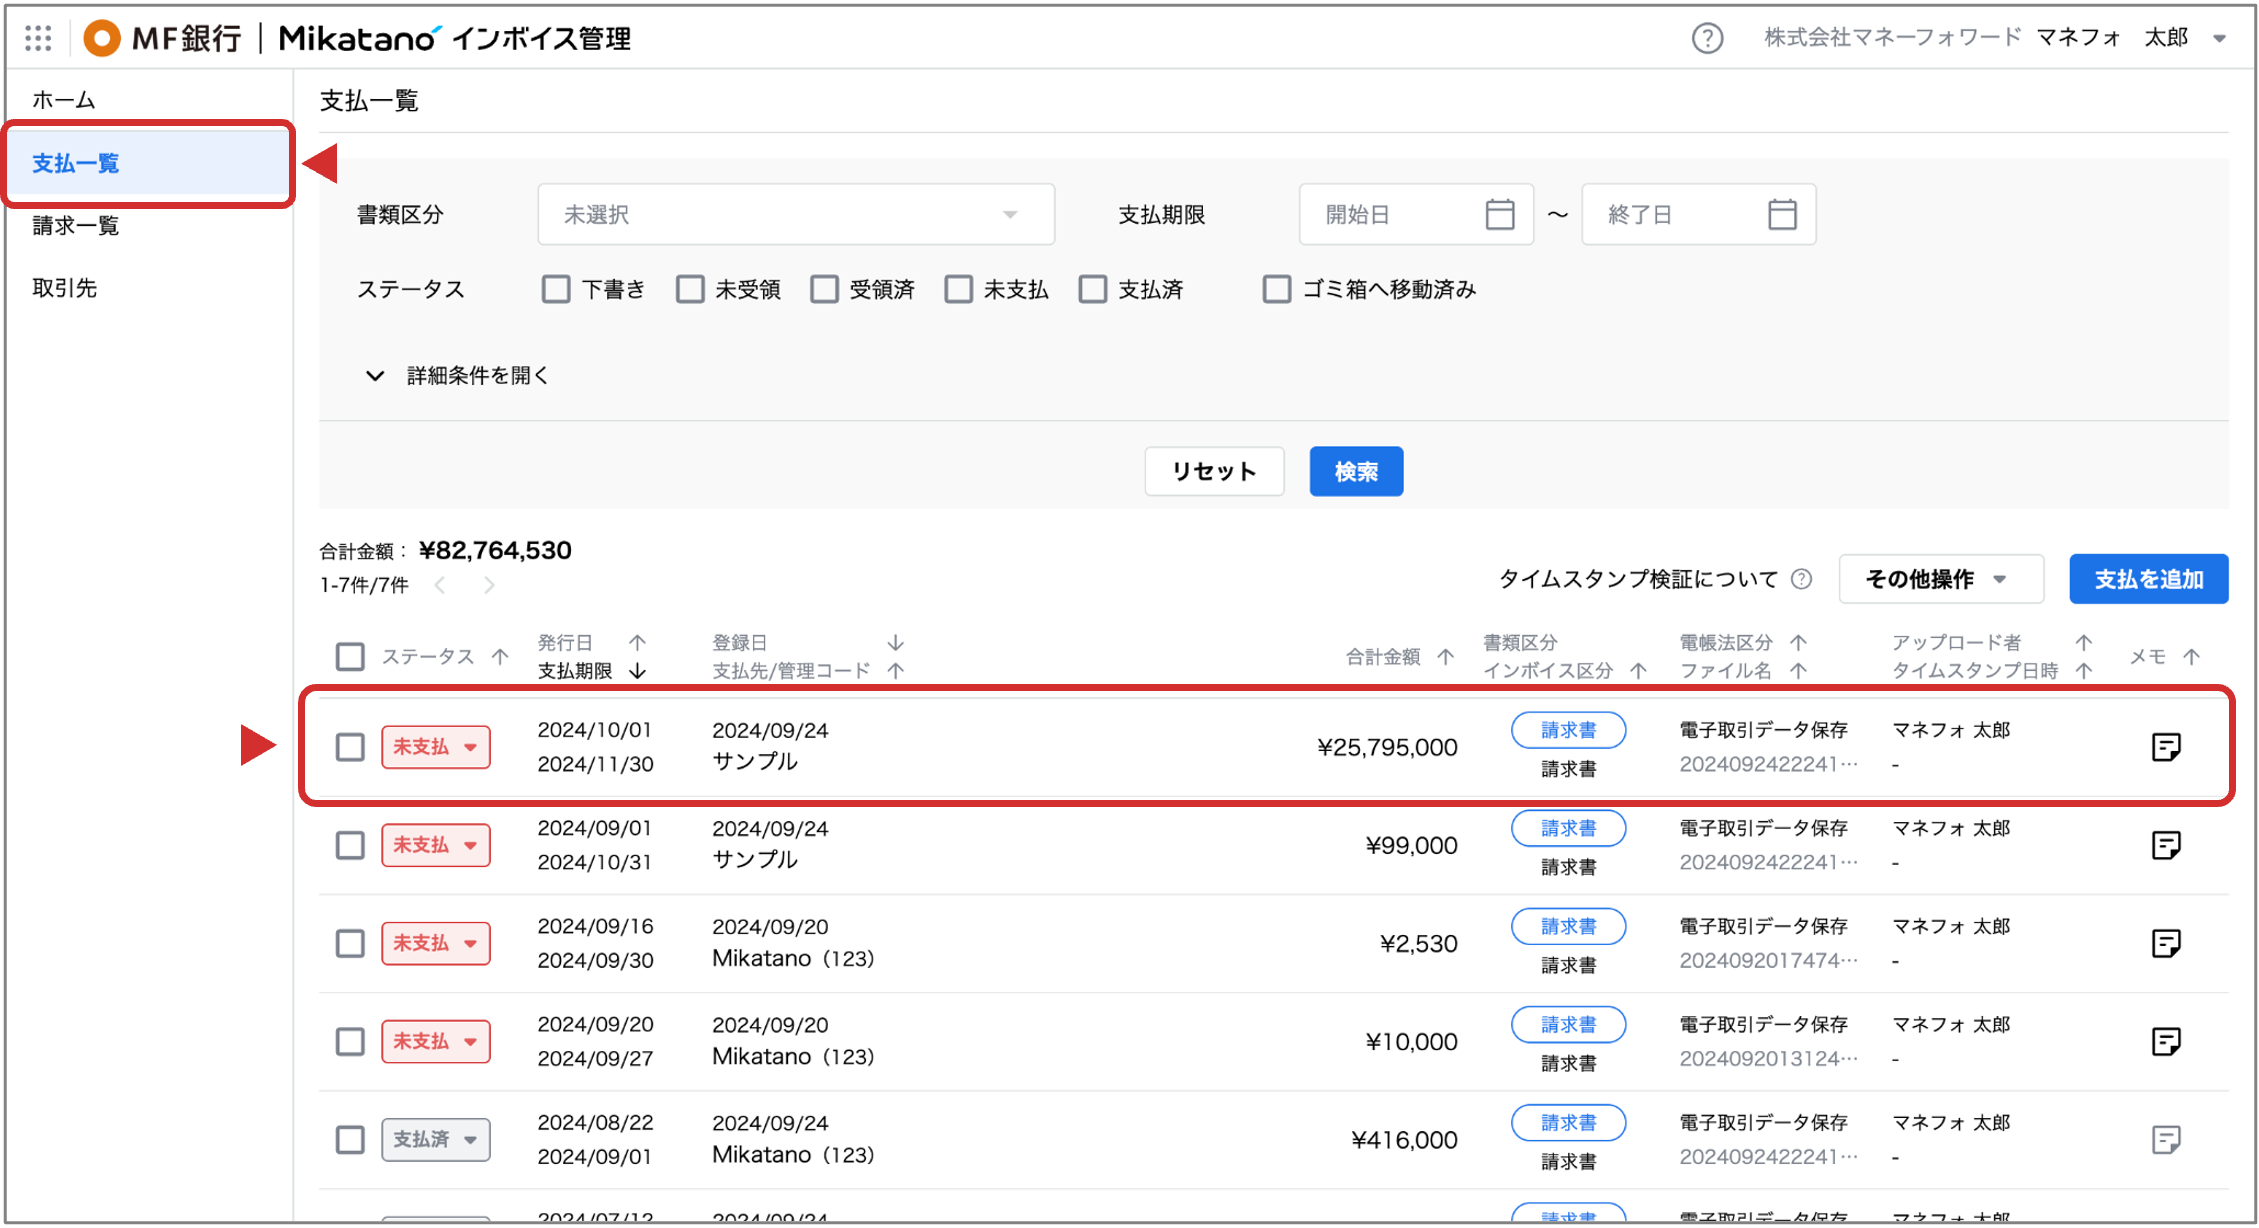Sort by 合計金額 column arrow

click(x=1445, y=656)
